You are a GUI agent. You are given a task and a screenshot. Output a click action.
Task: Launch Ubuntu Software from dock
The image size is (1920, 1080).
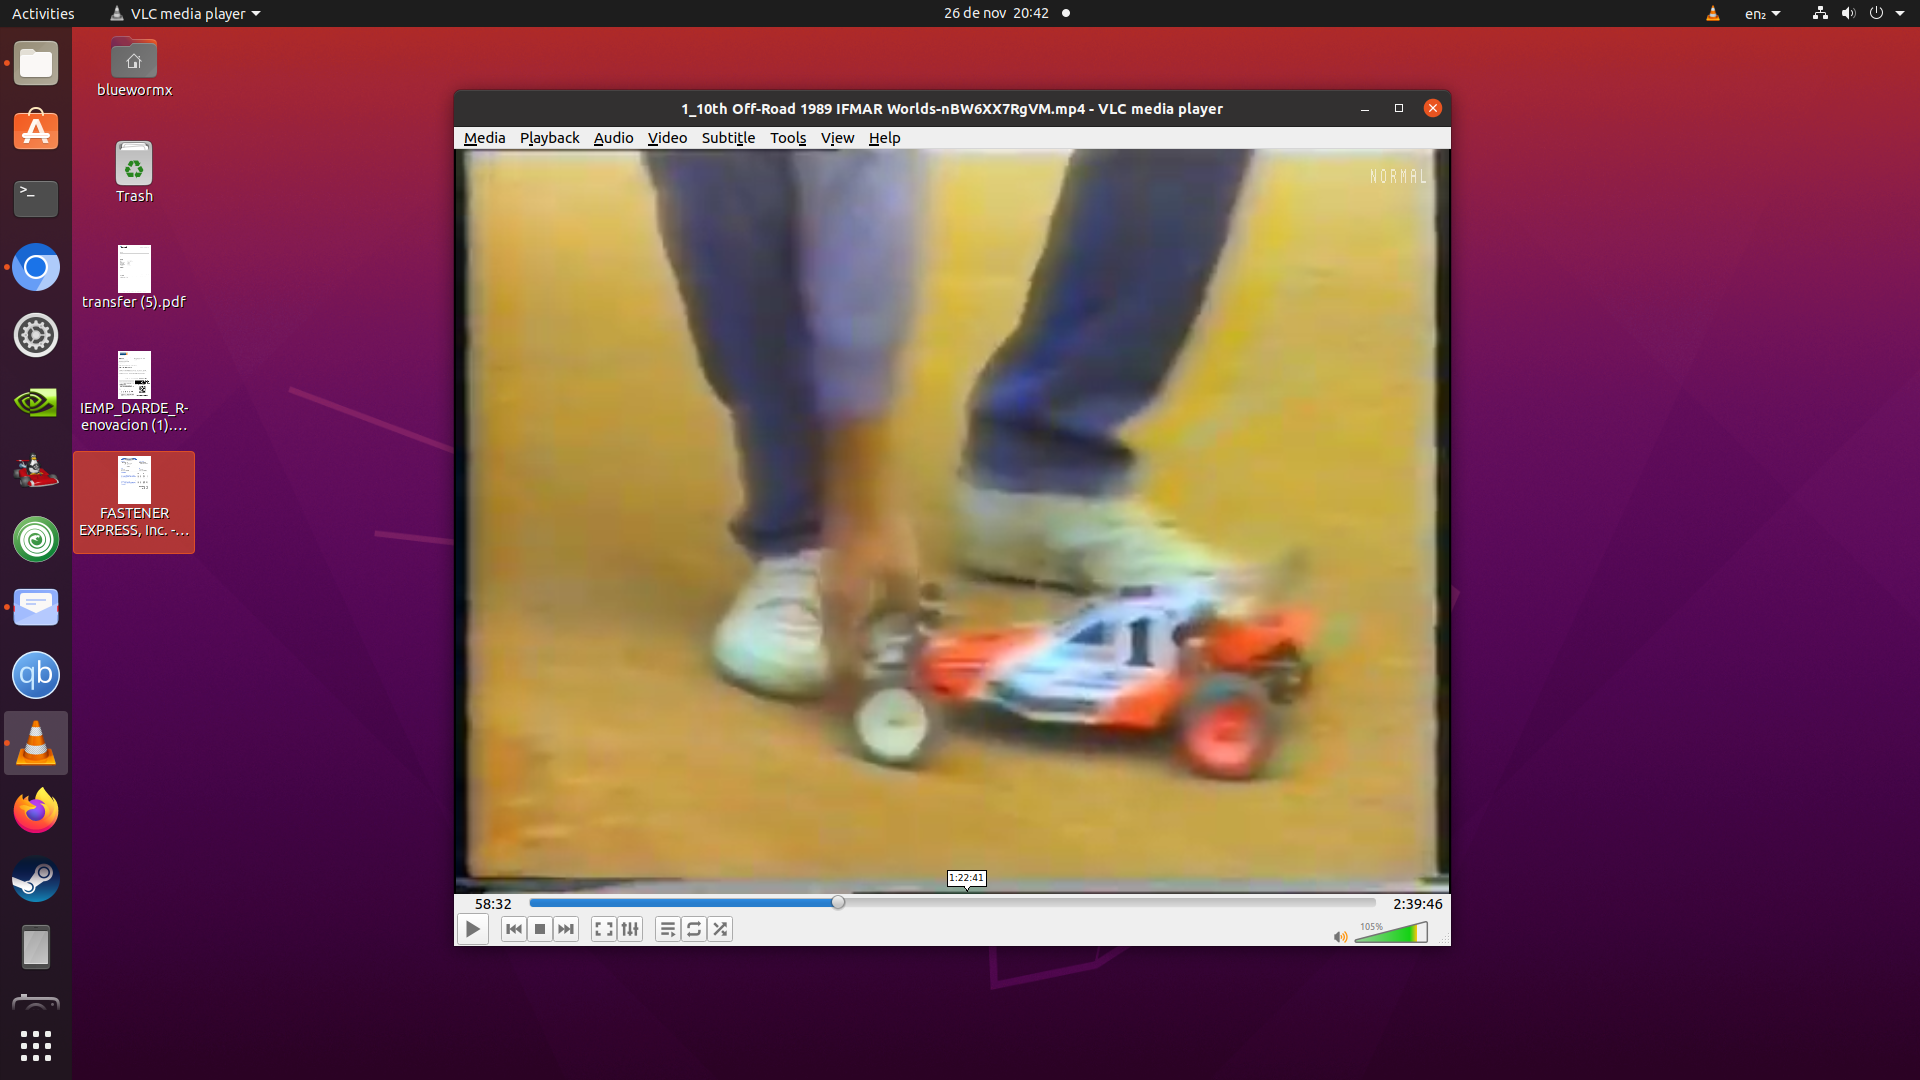(x=36, y=131)
